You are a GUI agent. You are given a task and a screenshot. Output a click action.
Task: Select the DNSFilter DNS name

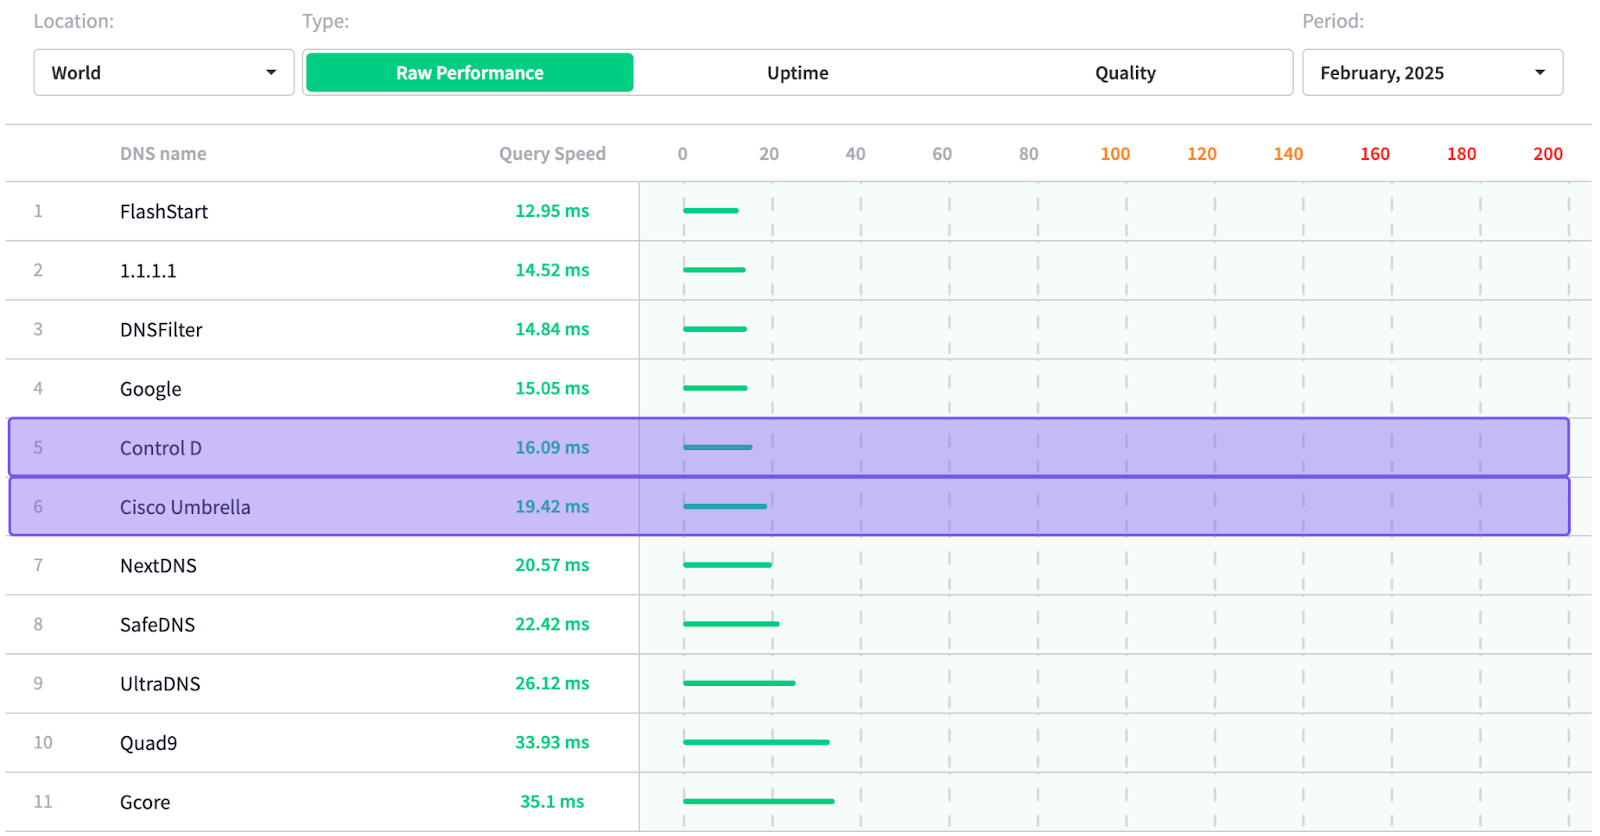(x=161, y=330)
